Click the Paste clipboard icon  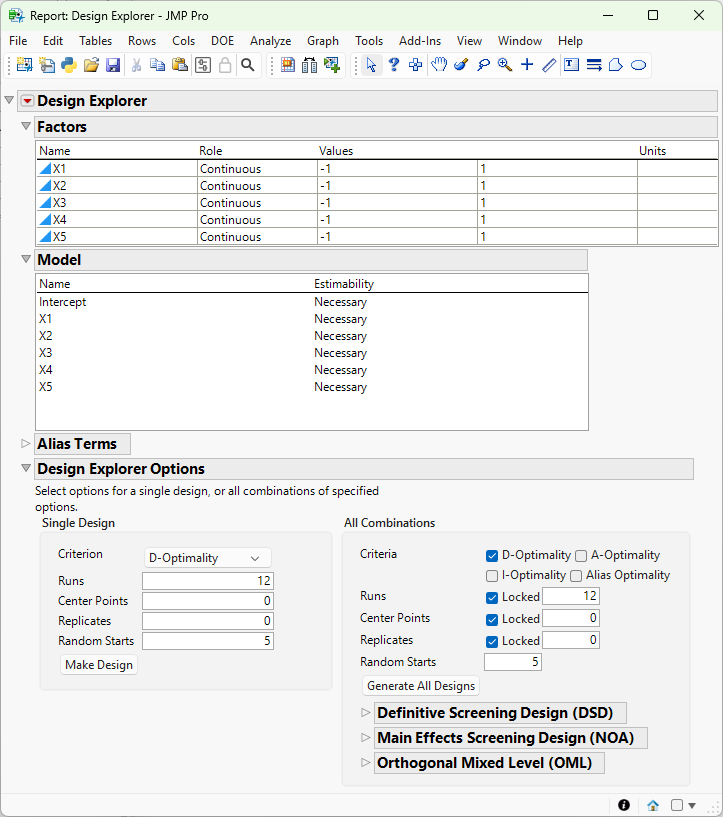pyautogui.click(x=180, y=65)
